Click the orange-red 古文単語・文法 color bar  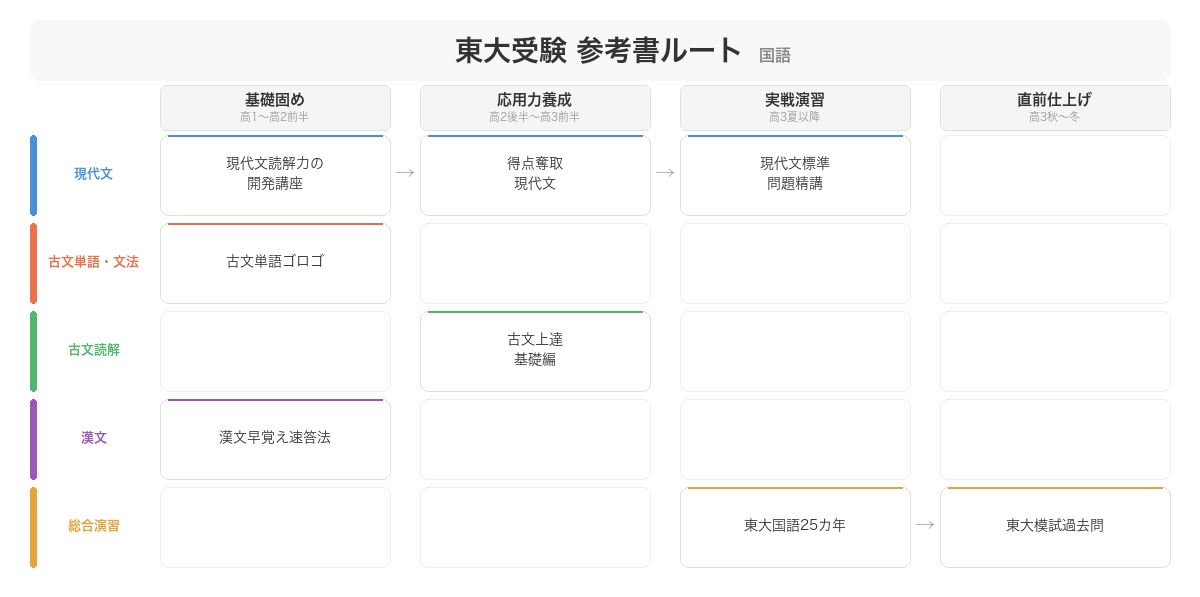click(x=33, y=263)
